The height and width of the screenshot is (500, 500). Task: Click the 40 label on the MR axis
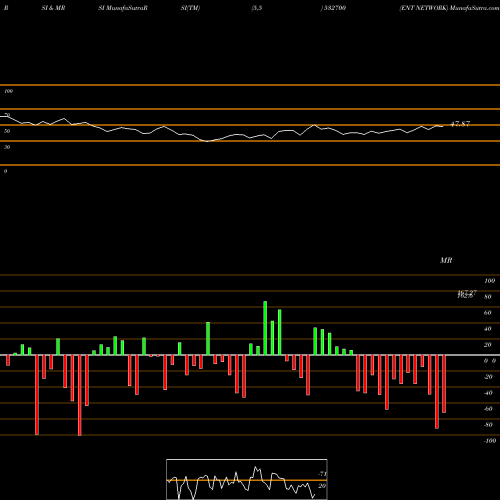pos(488,329)
